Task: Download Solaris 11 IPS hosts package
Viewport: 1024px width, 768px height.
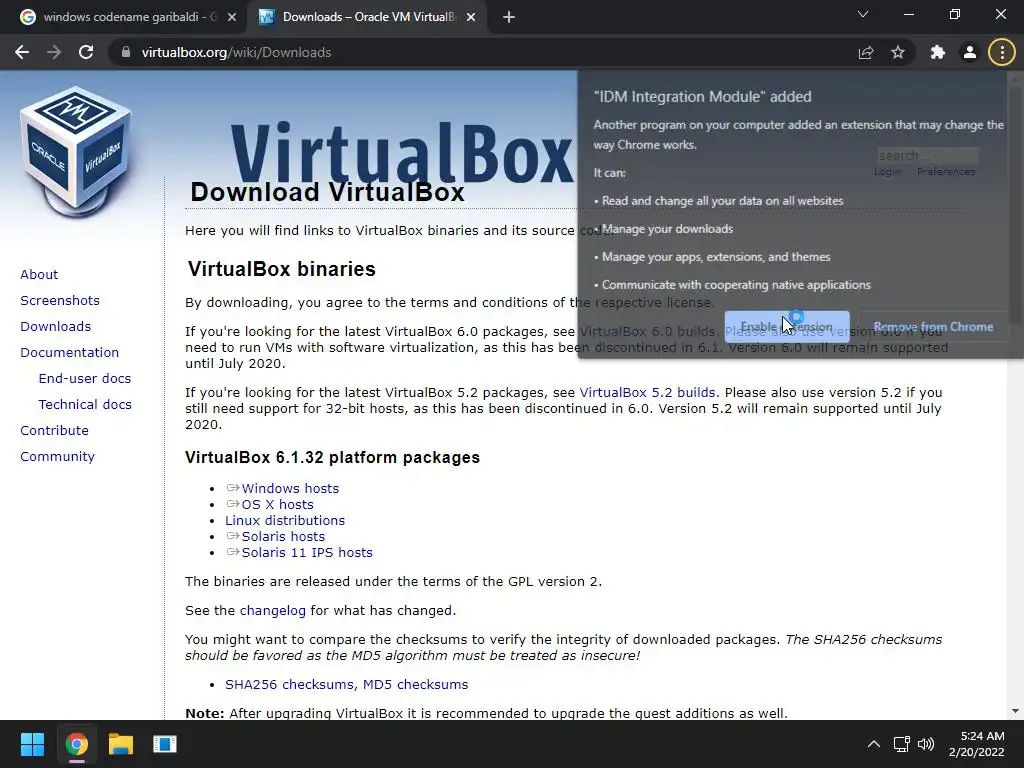Action: 307,552
